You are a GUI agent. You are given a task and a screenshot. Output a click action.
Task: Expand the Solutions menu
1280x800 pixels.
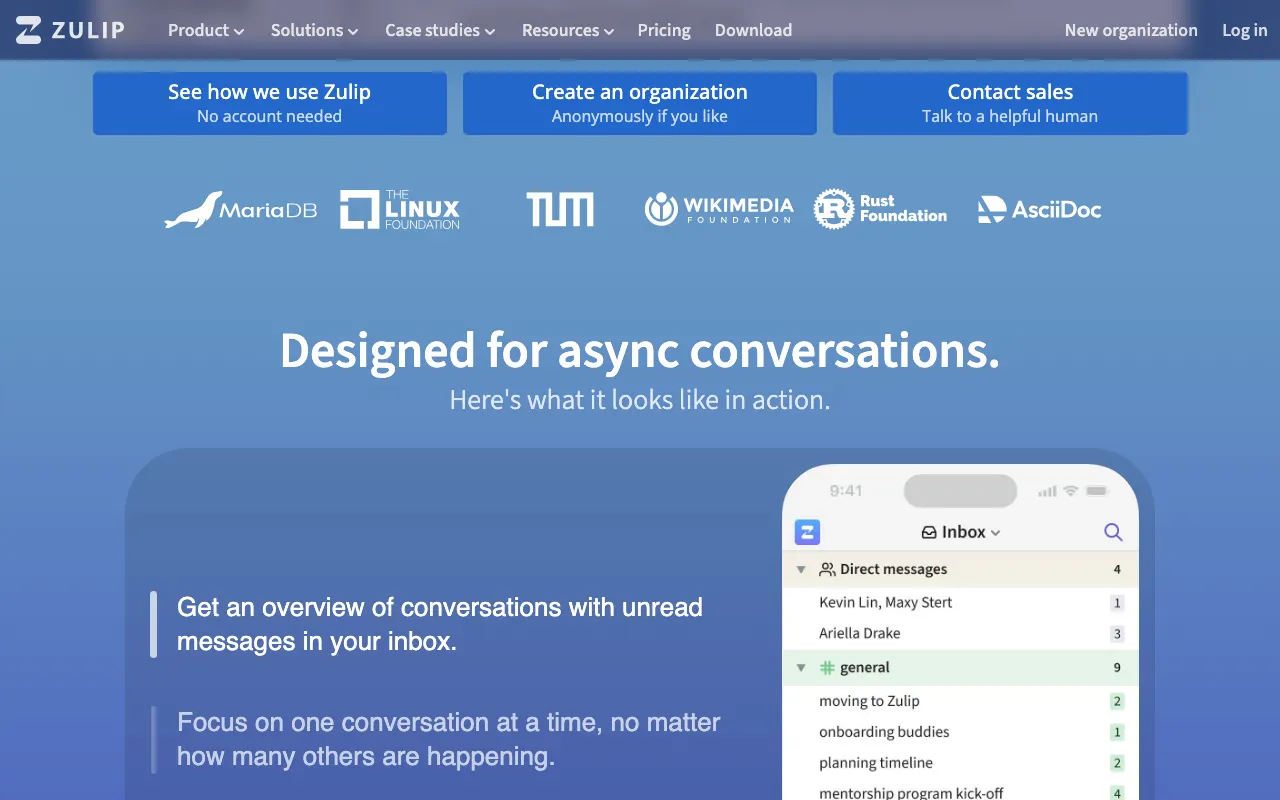[314, 30]
